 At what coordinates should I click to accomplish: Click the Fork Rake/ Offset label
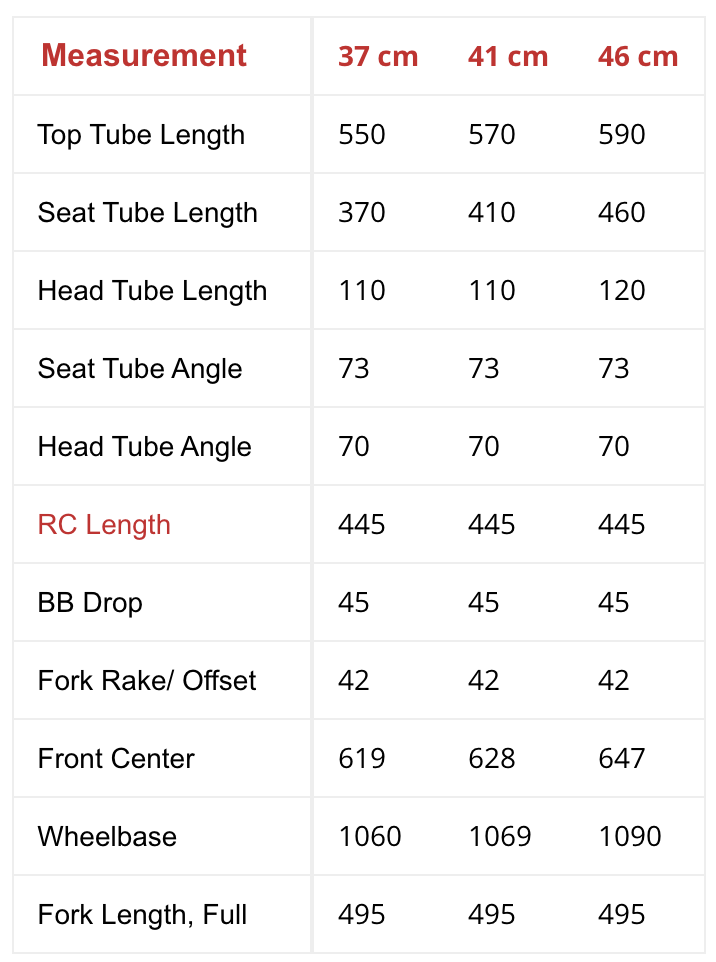(x=147, y=681)
